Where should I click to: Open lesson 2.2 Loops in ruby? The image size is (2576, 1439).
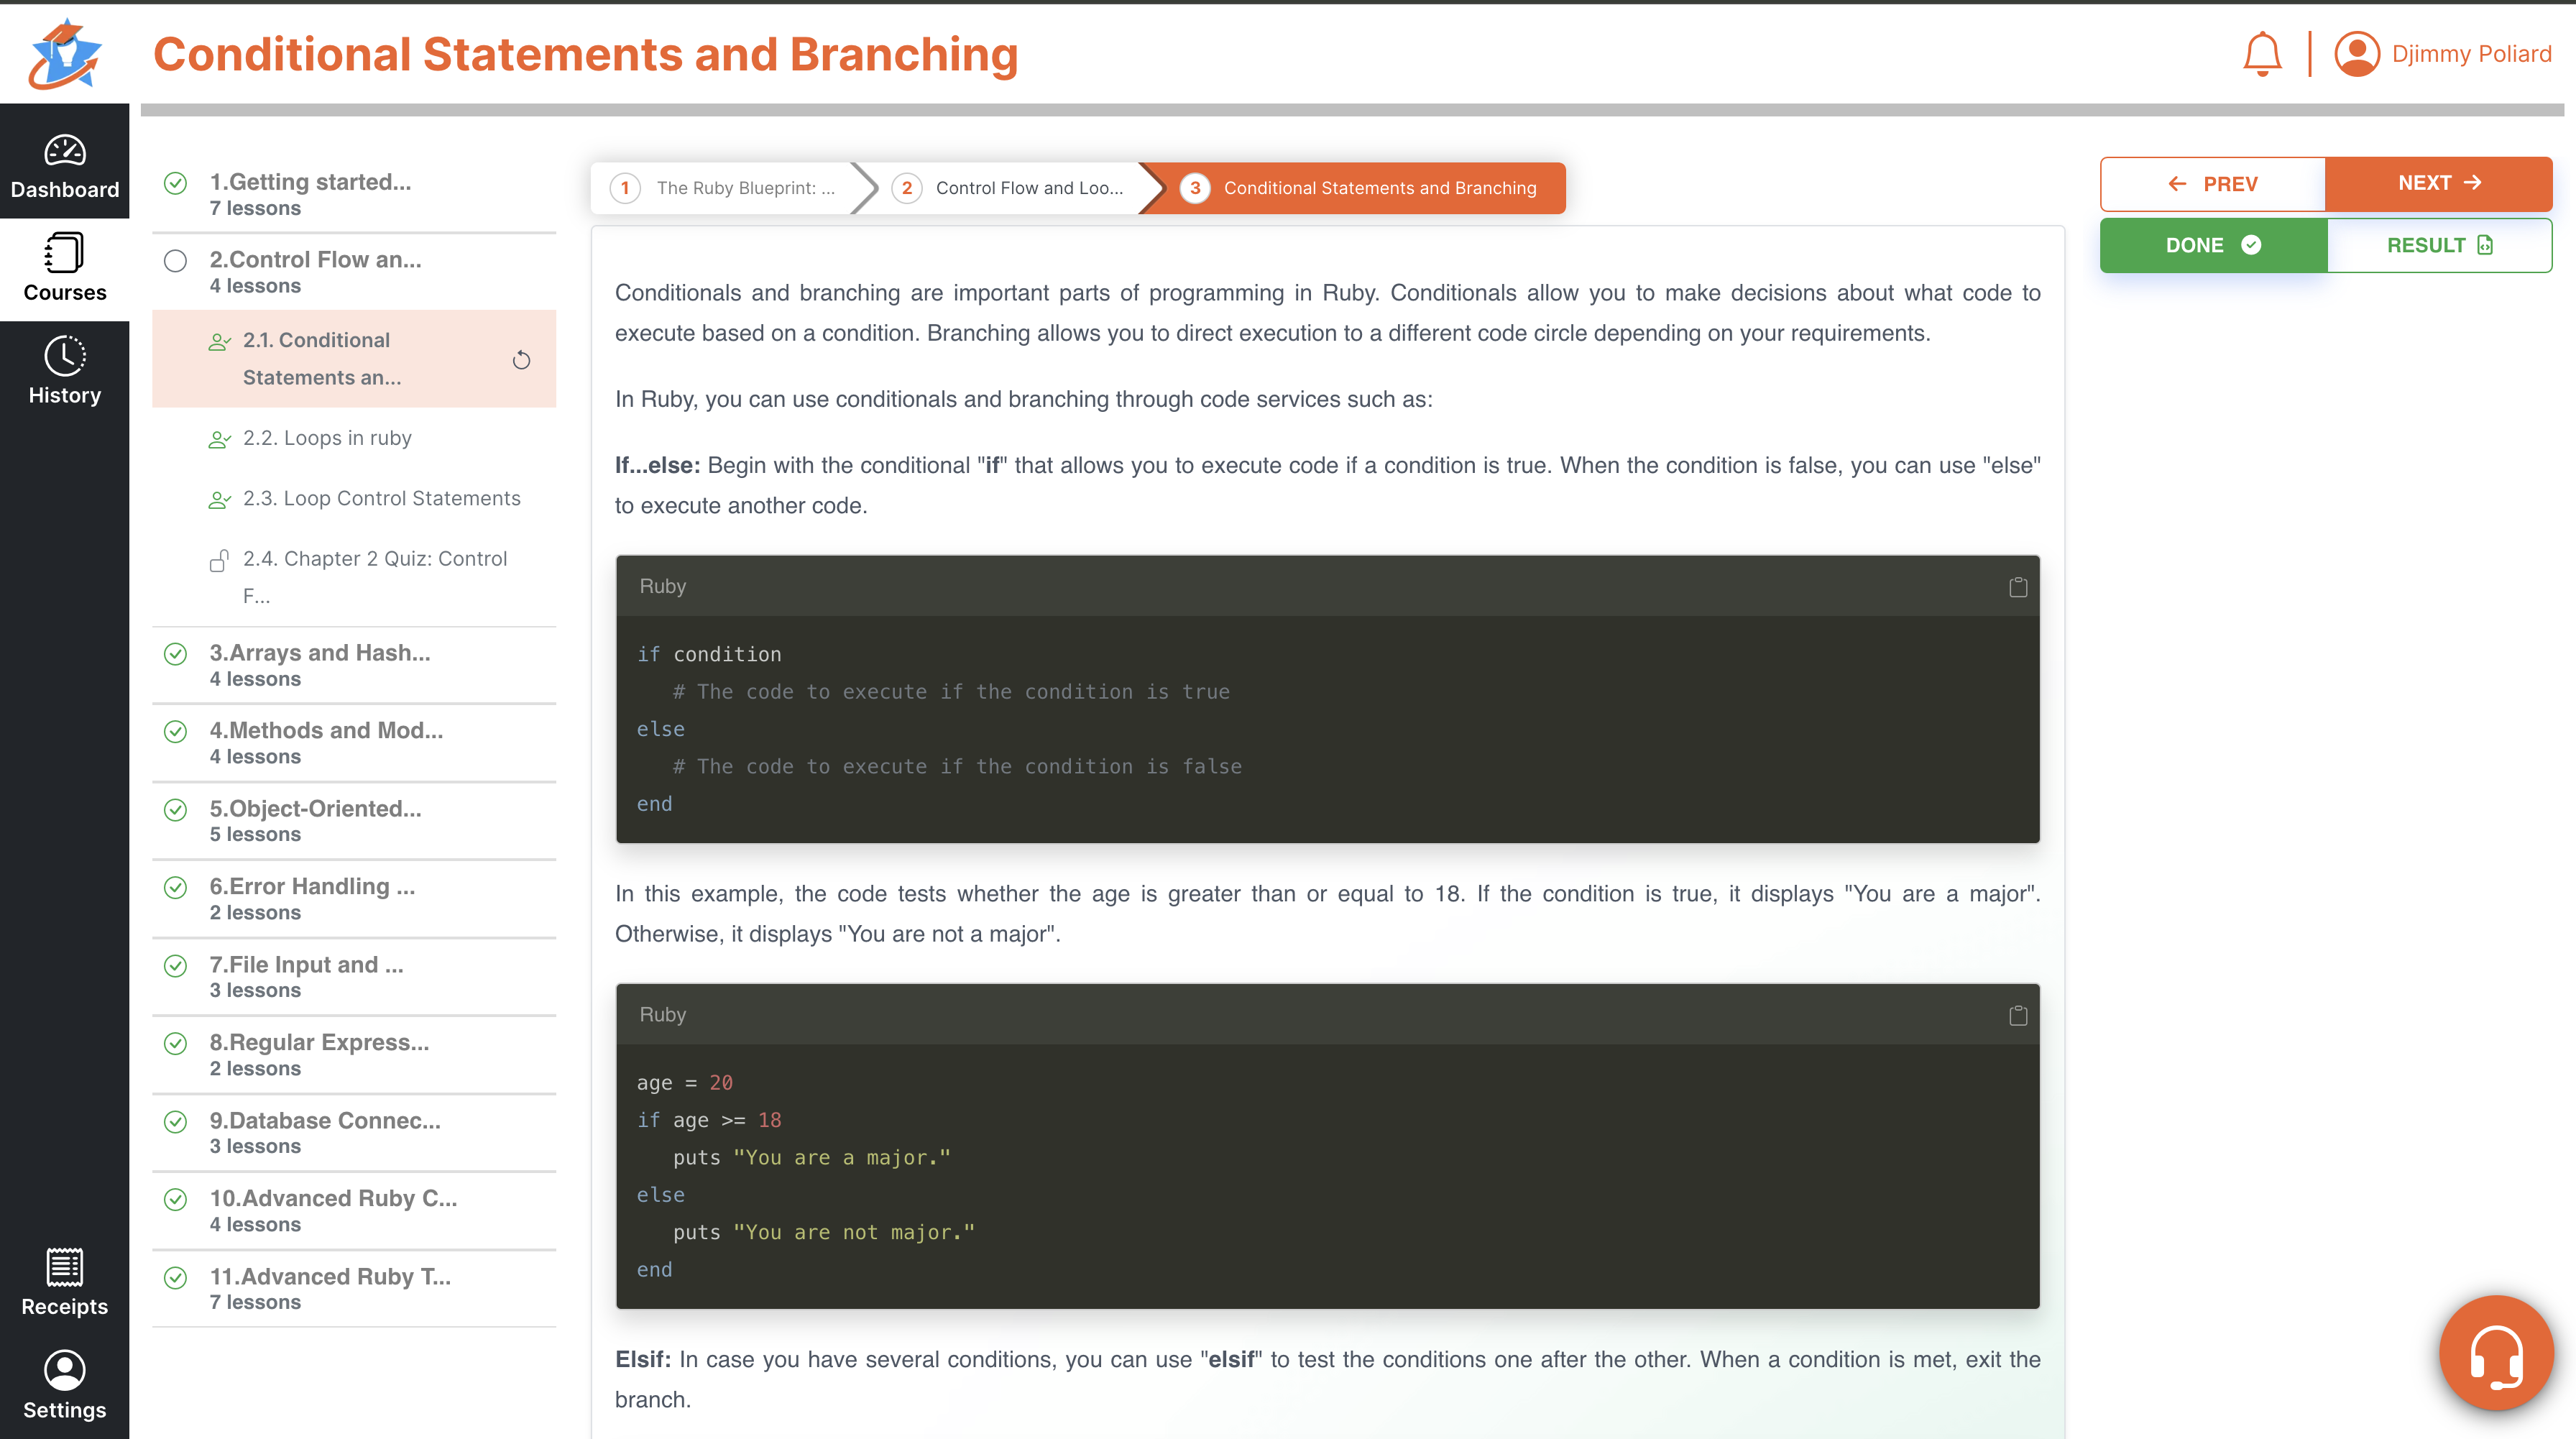[327, 438]
